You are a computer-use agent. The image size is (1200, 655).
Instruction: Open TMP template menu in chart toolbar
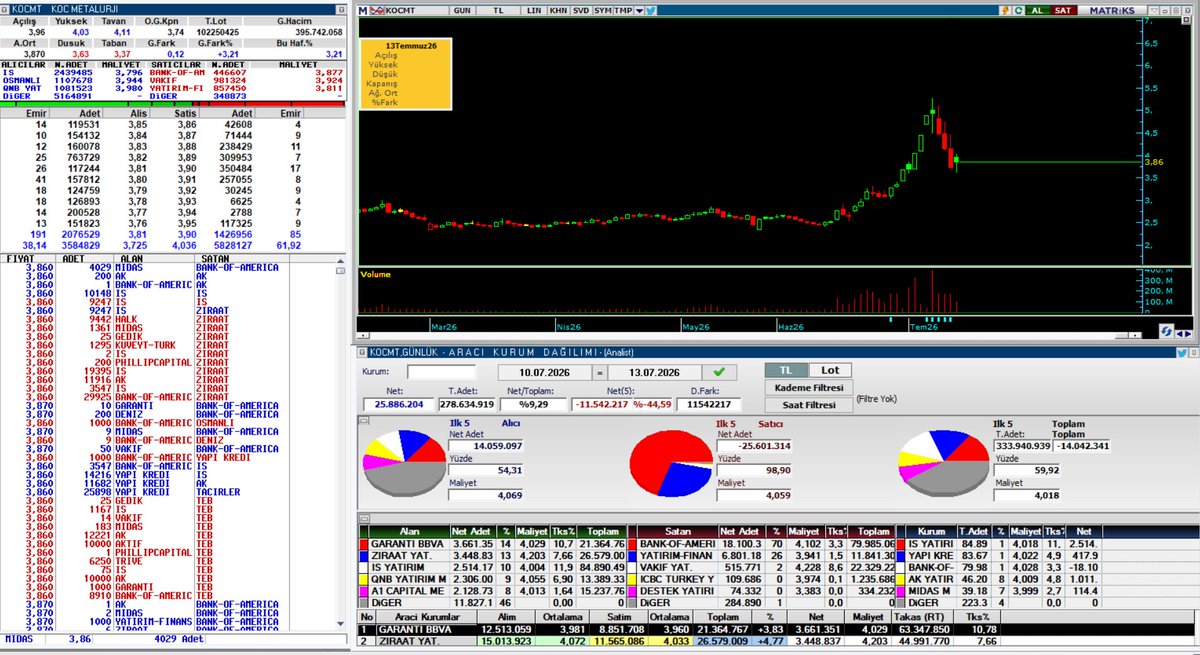(x=622, y=10)
